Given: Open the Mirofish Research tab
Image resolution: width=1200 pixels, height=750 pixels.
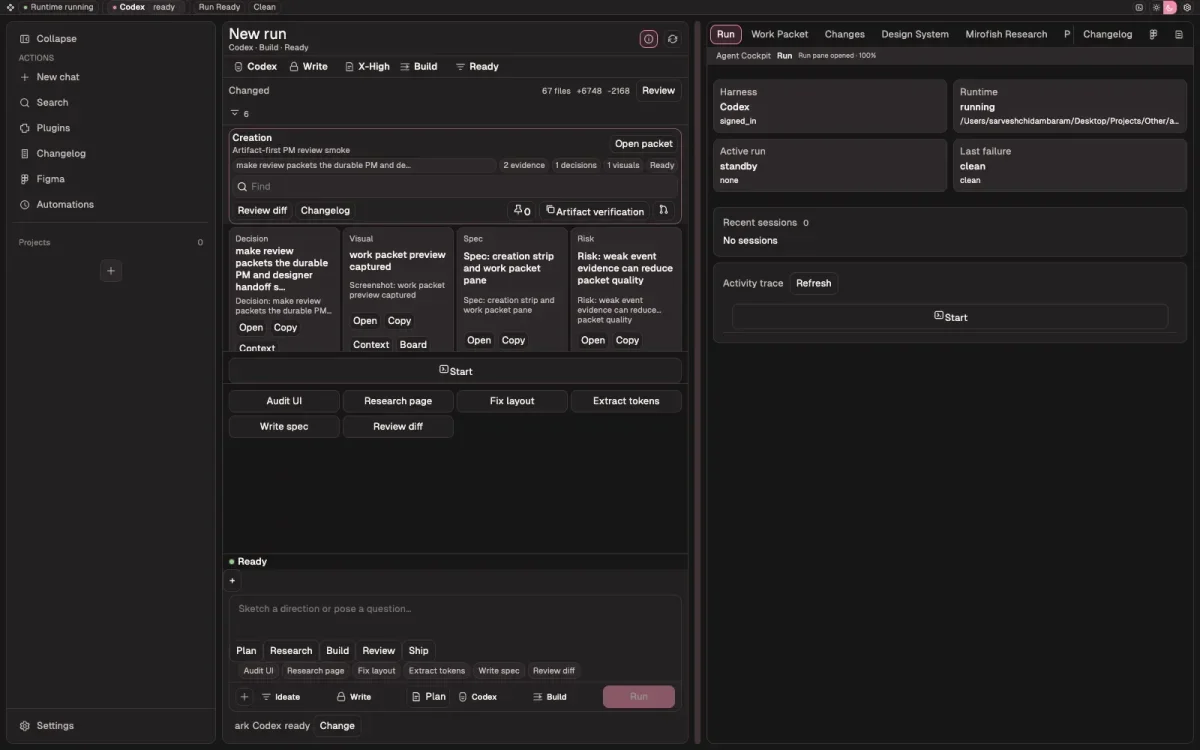Looking at the screenshot, I should pos(1006,34).
